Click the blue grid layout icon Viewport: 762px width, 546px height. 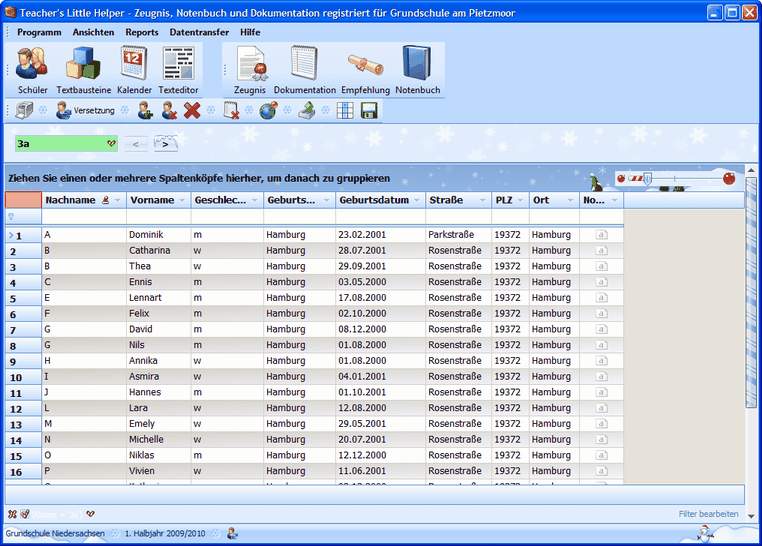point(345,111)
